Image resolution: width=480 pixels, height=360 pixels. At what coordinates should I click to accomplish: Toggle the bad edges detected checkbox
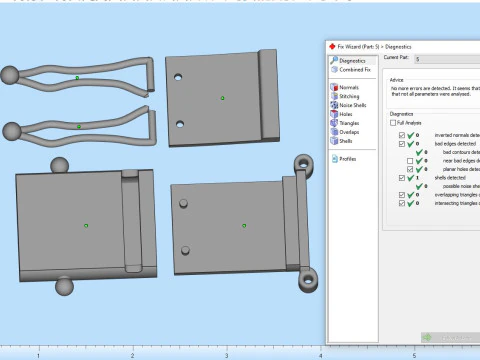pos(402,144)
